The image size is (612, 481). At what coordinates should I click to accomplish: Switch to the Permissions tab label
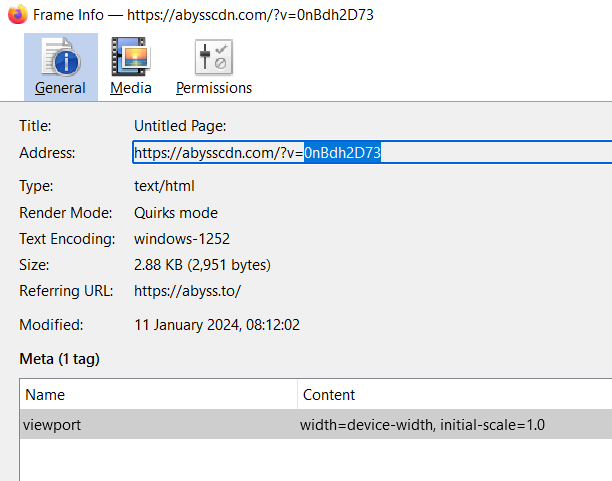[x=214, y=88]
